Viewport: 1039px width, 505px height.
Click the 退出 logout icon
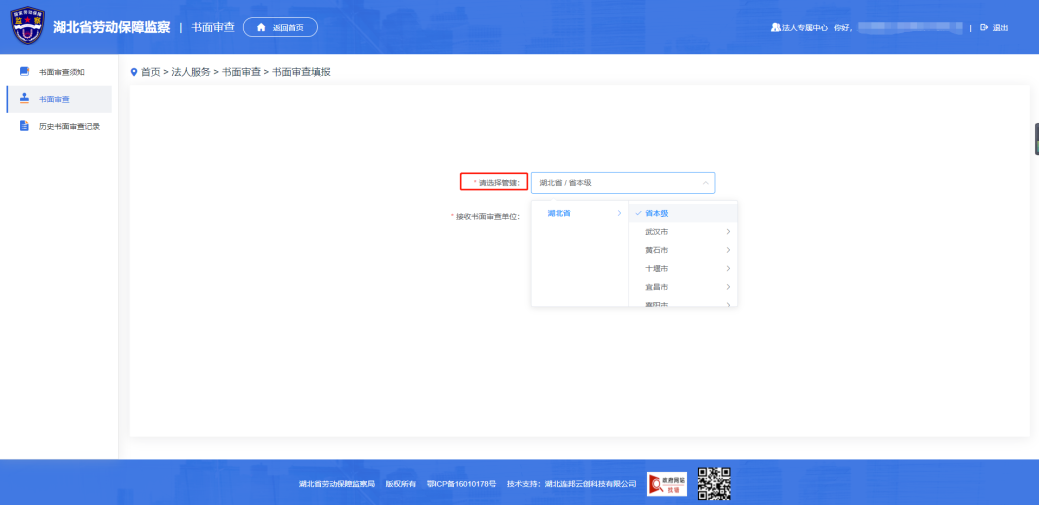pos(984,27)
